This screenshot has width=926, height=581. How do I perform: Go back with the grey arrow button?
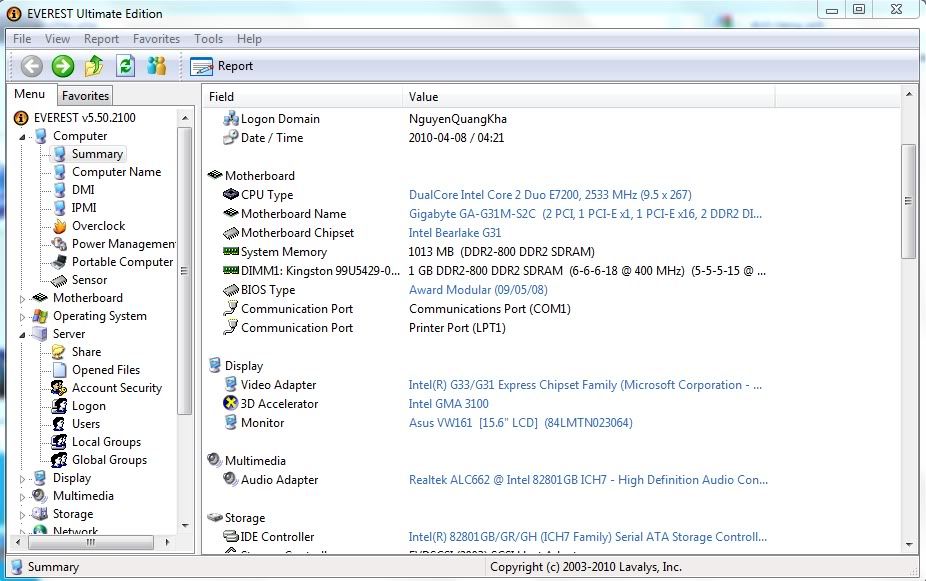(32, 66)
